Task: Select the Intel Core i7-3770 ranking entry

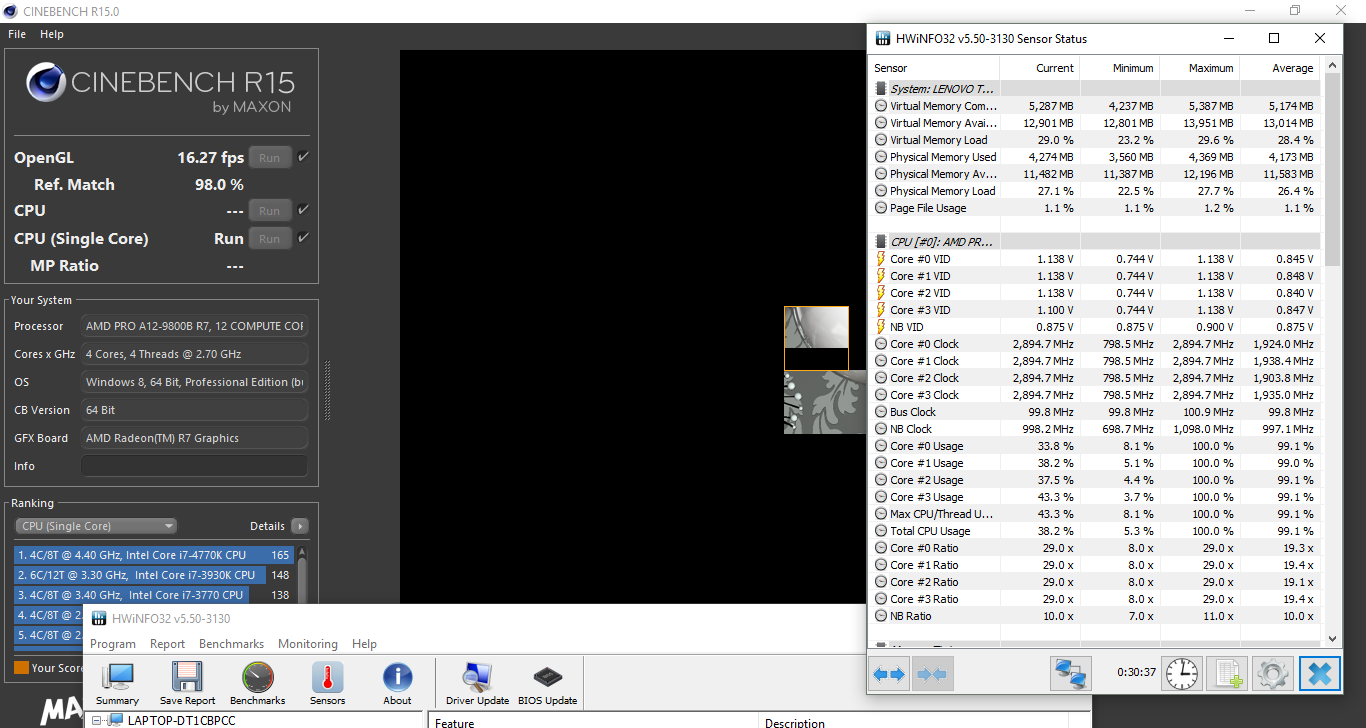Action: (x=153, y=595)
